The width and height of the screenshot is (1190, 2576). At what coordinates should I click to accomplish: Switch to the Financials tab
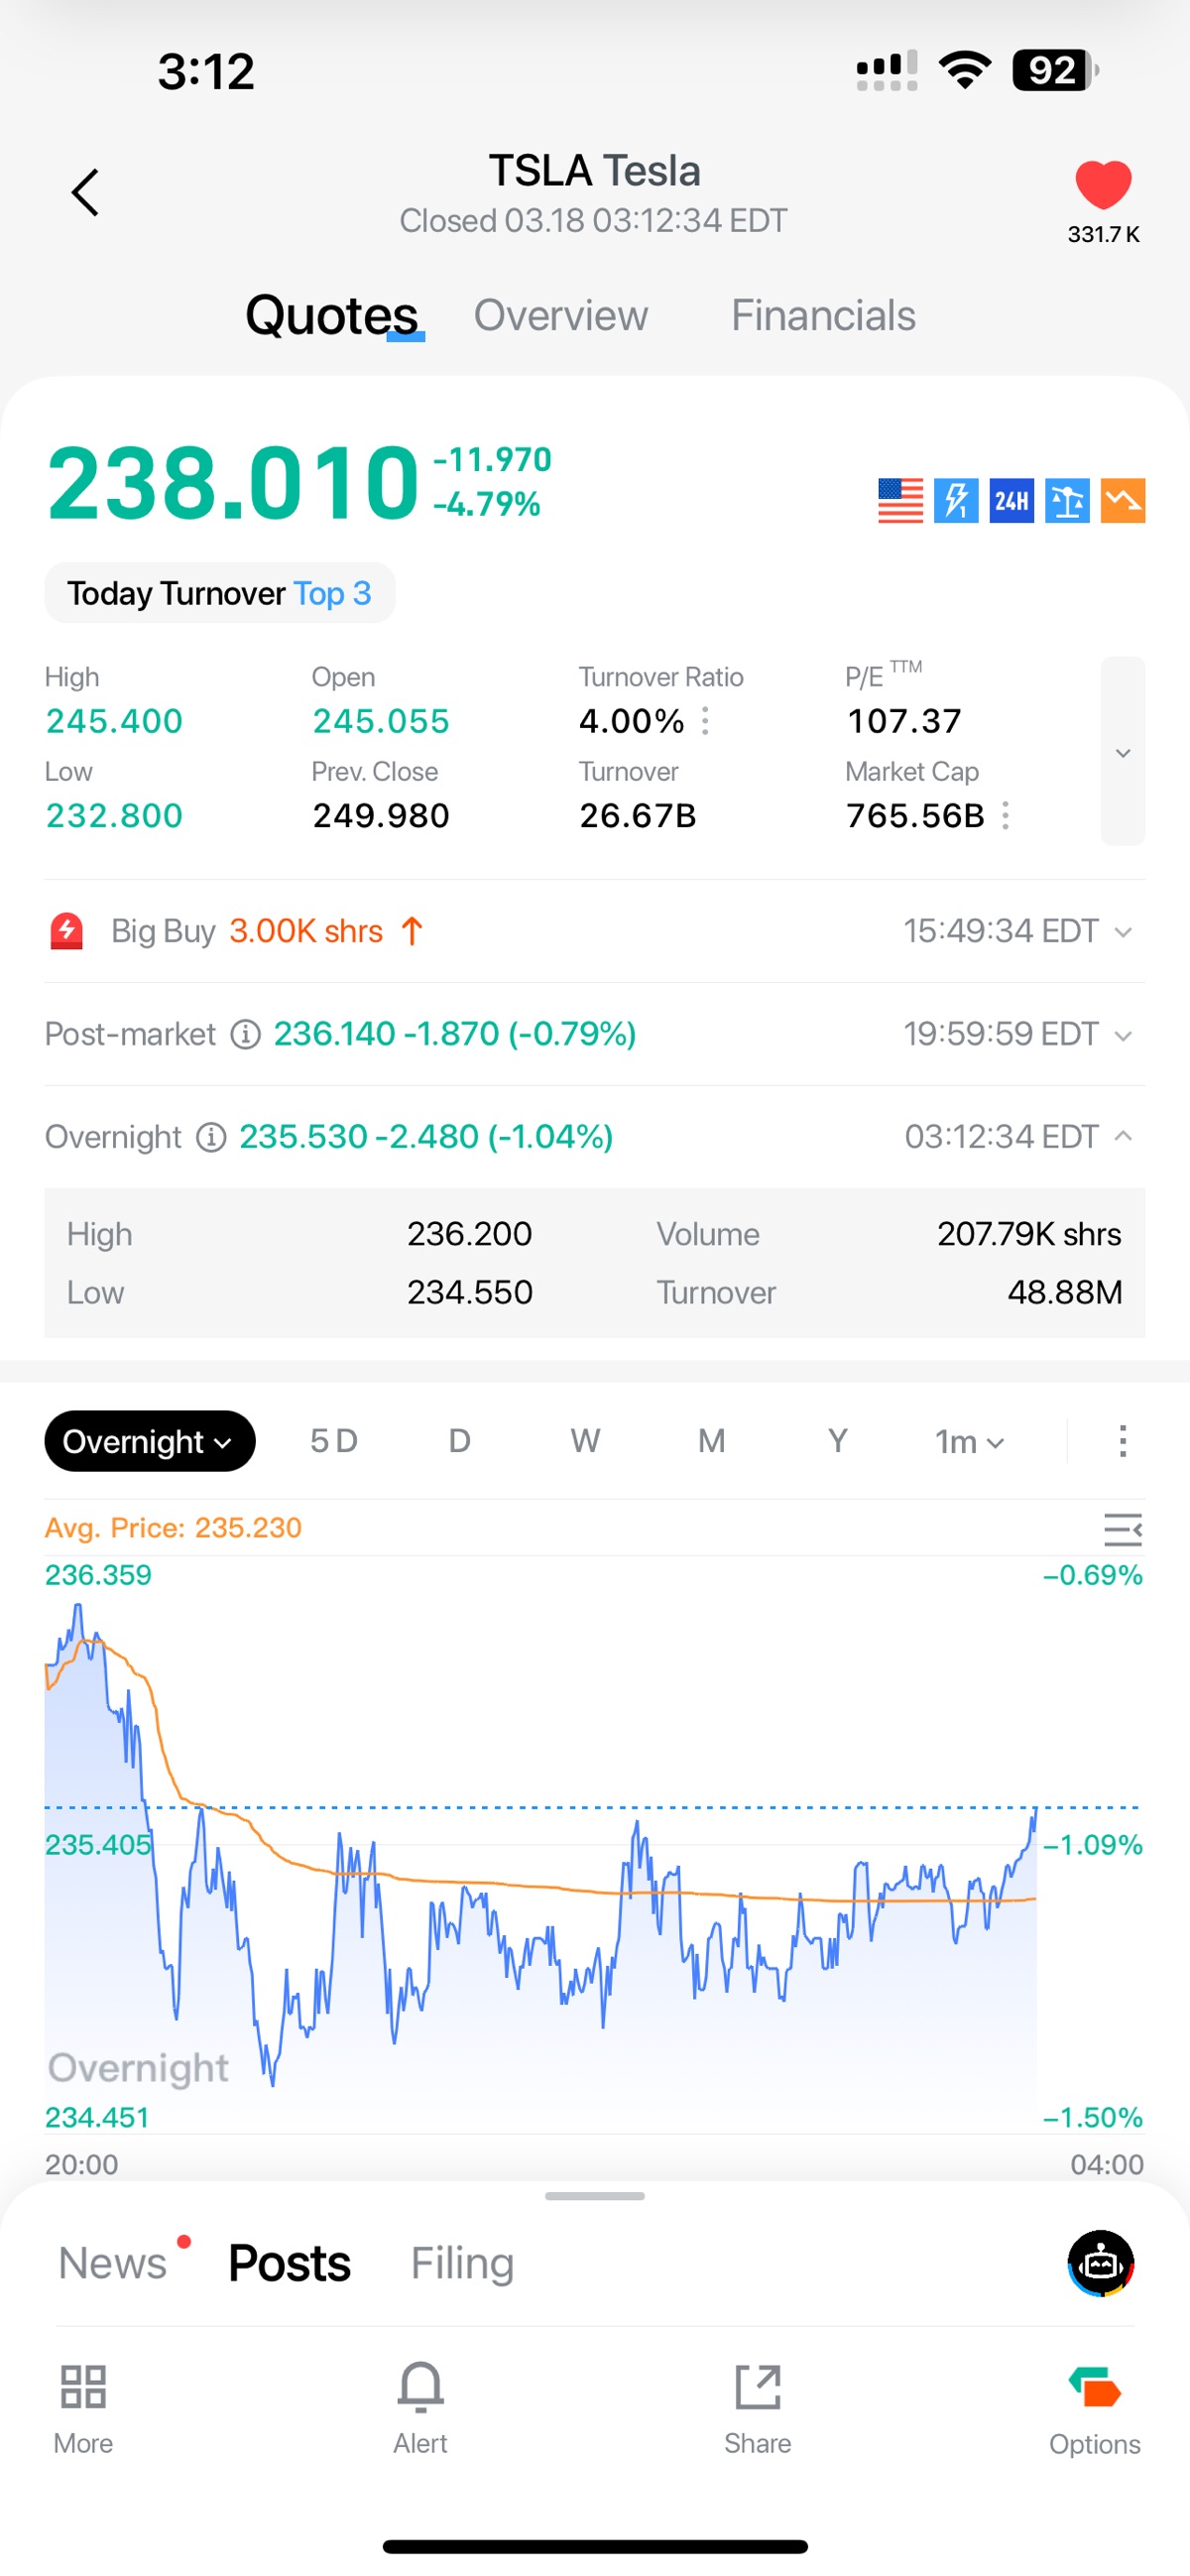823,315
